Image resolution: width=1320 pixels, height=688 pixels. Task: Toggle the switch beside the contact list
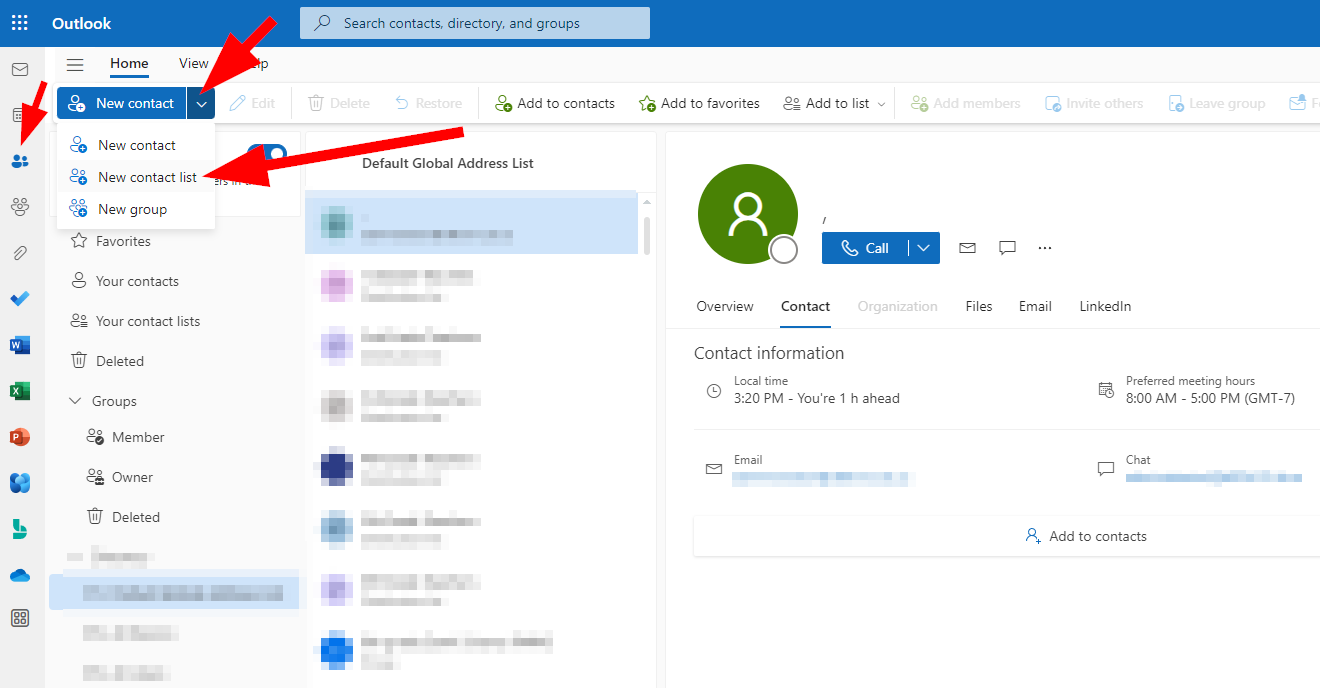click(x=267, y=154)
